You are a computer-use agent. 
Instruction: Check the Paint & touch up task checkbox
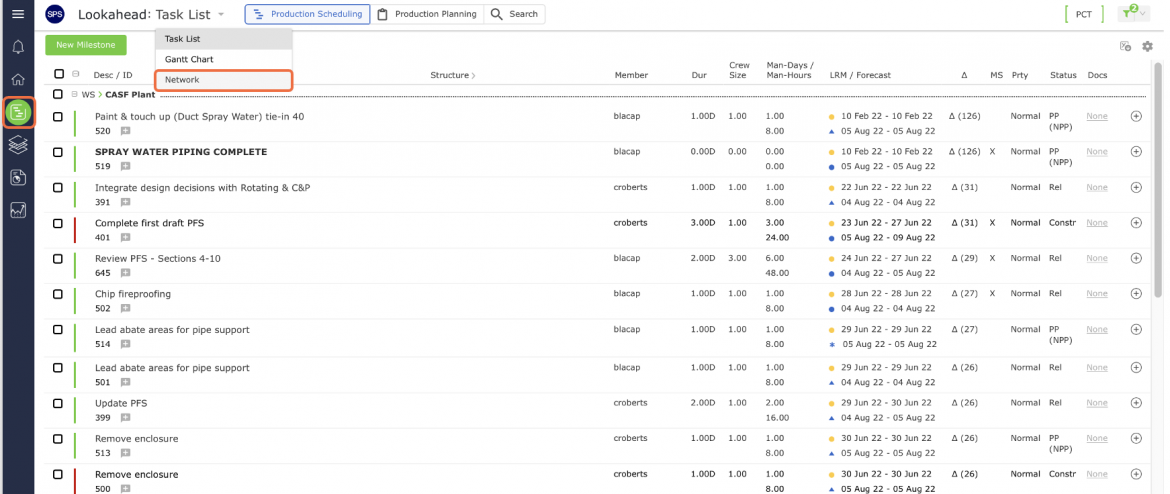[x=58, y=116]
